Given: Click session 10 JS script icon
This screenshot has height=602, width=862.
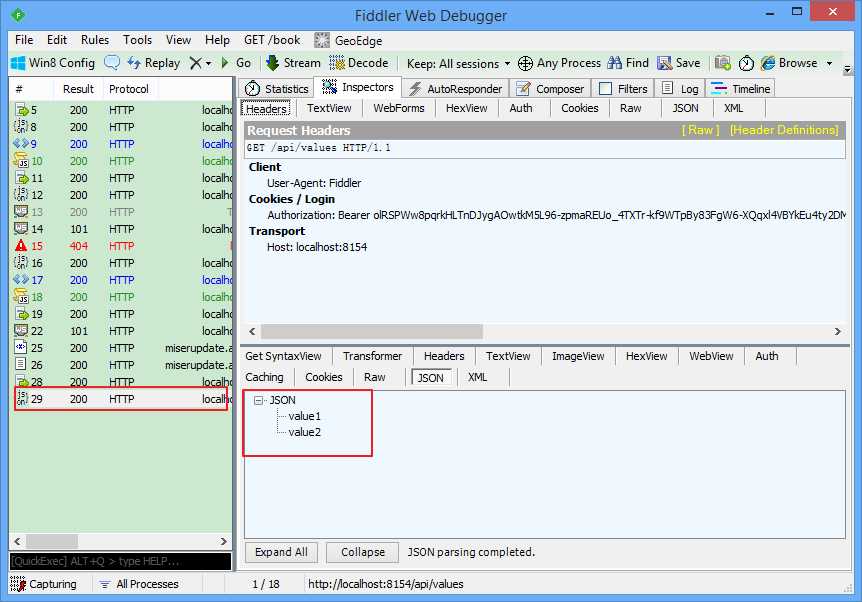Looking at the screenshot, I should 21,161.
